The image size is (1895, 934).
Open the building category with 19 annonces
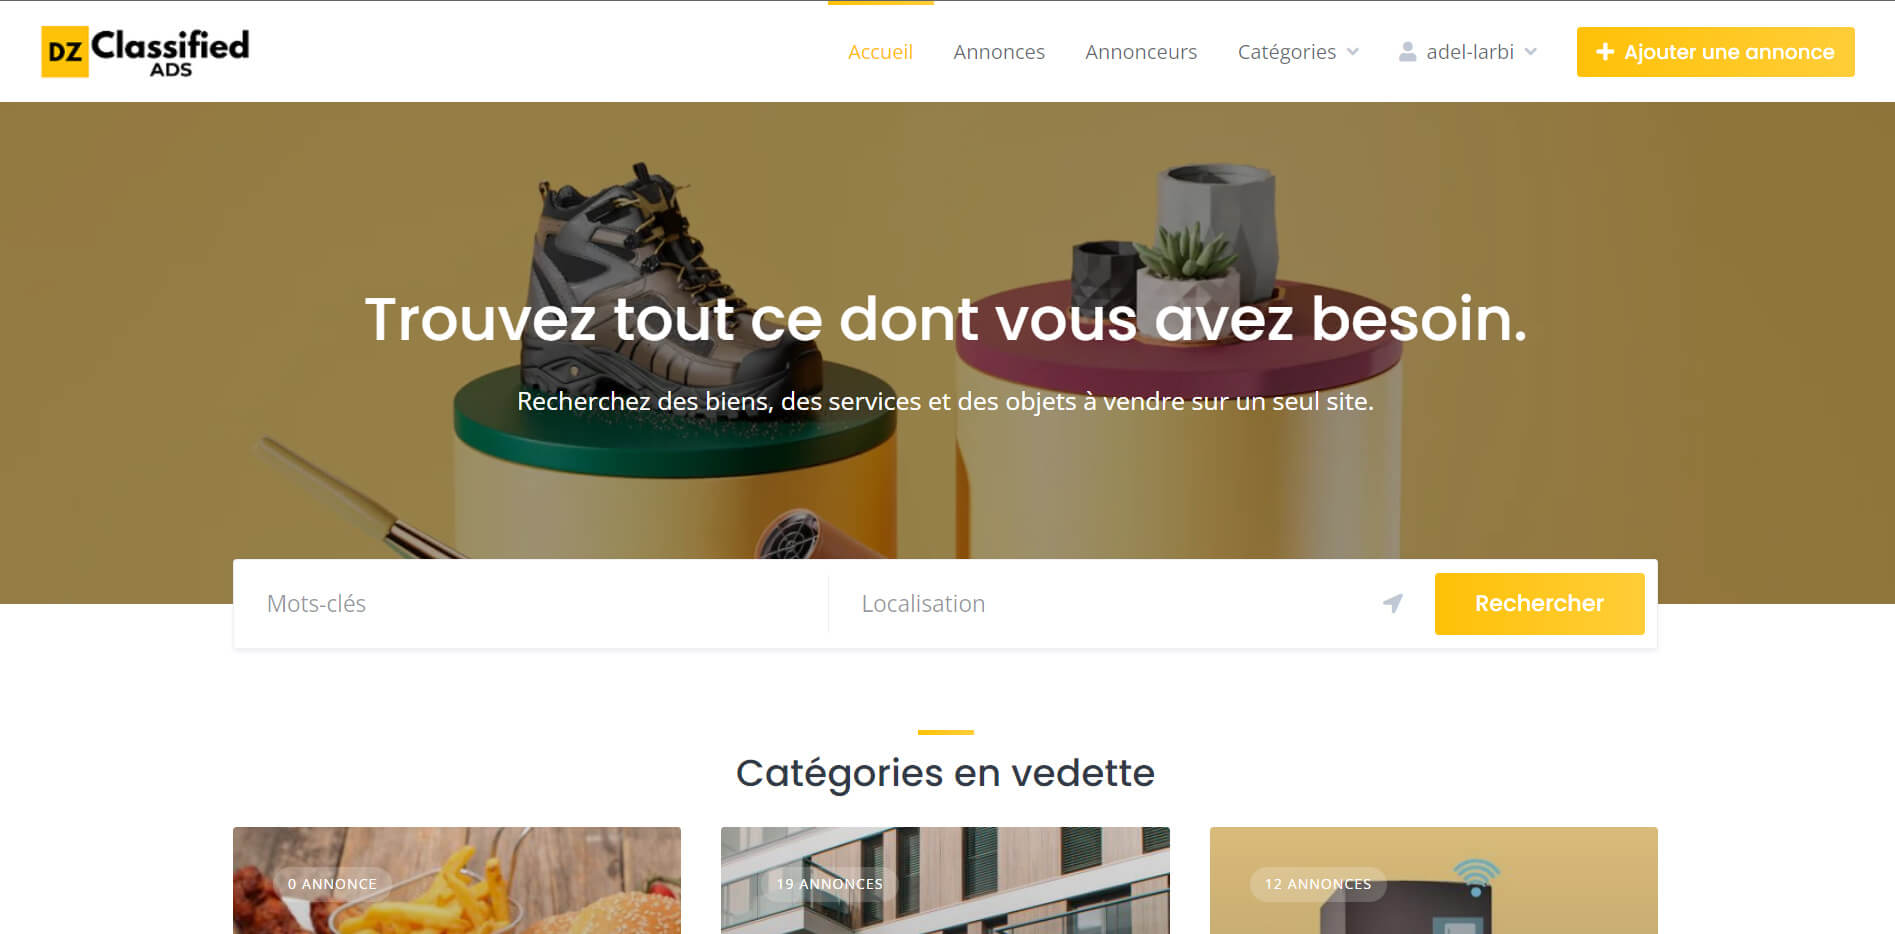[x=945, y=880]
